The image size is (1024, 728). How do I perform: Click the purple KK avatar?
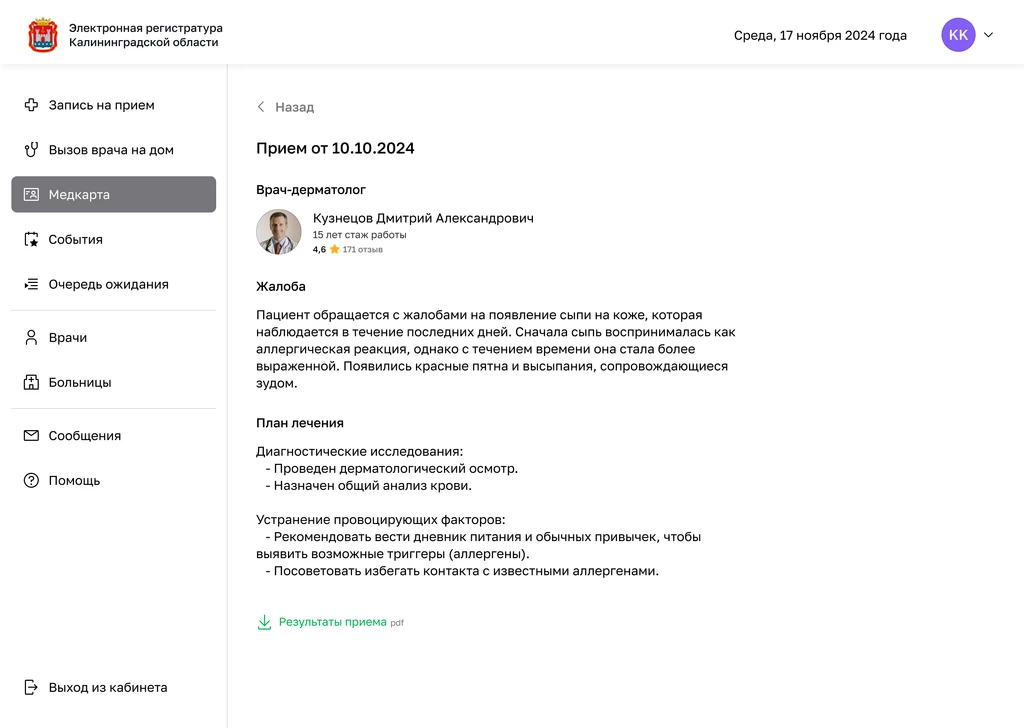(x=958, y=35)
